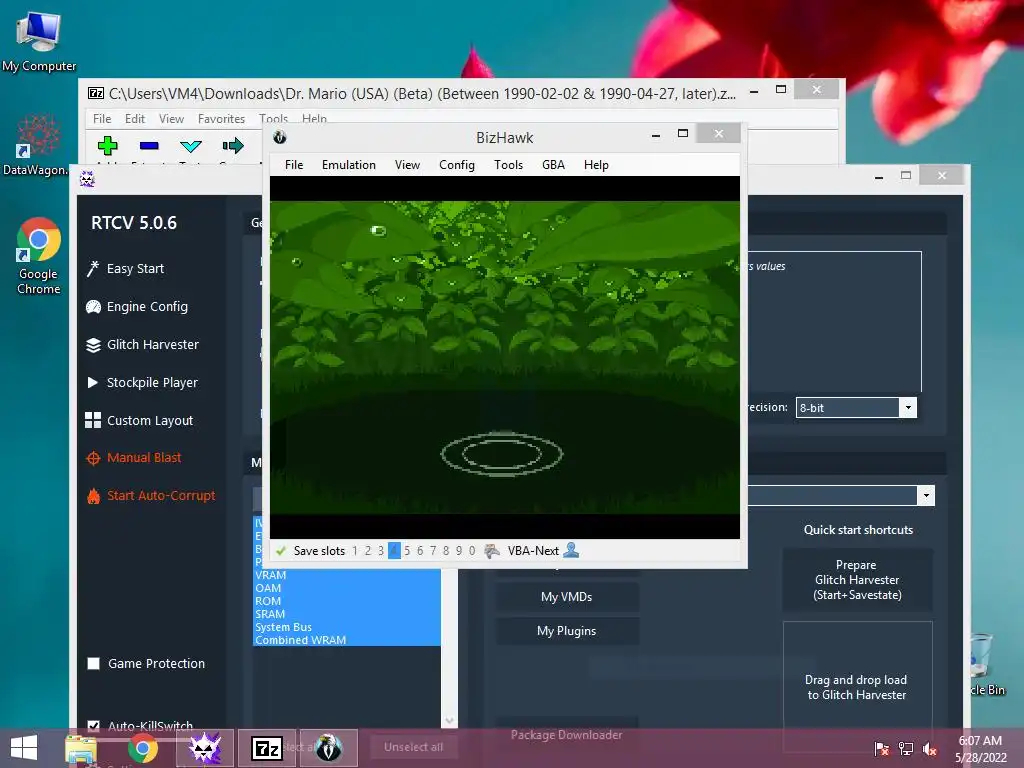The height and width of the screenshot is (768, 1024).
Task: Open Google Chrome from the taskbar
Action: pyautogui.click(x=142, y=748)
